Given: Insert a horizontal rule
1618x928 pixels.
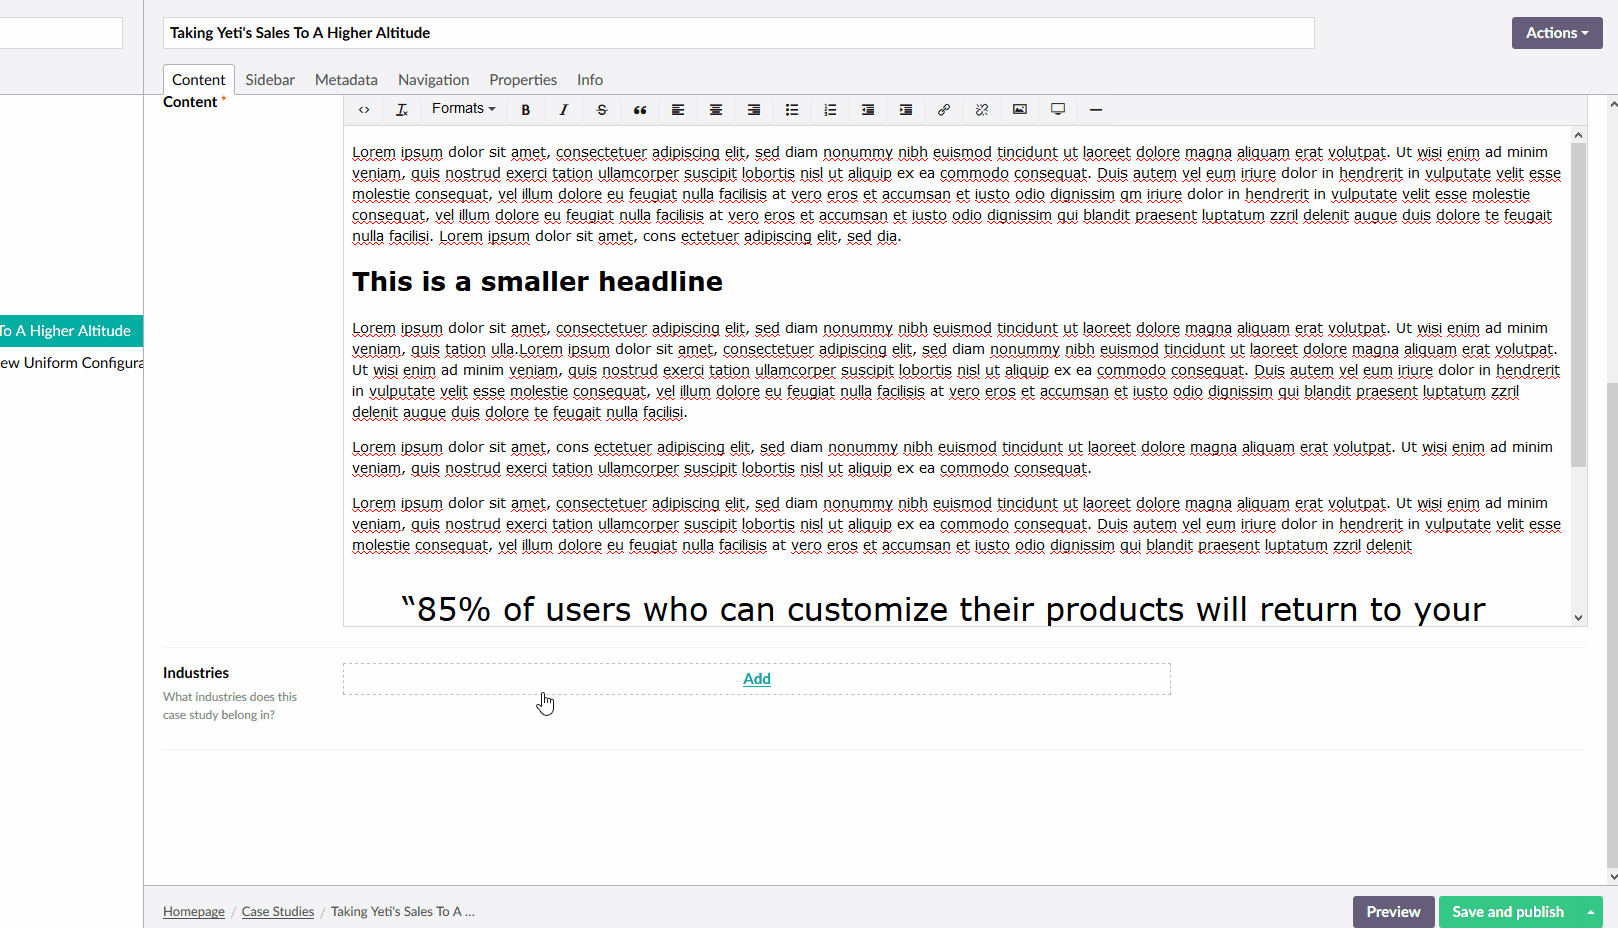Looking at the screenshot, I should (x=1096, y=110).
